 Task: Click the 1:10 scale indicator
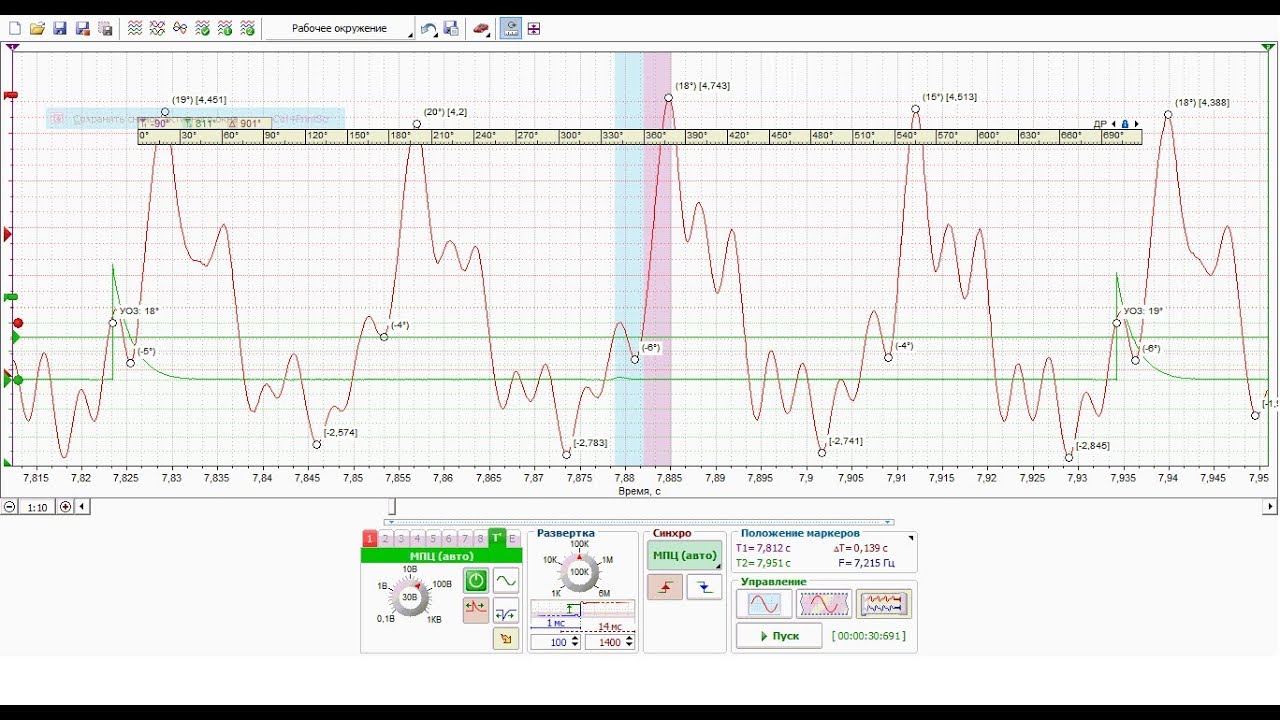pyautogui.click(x=38, y=507)
